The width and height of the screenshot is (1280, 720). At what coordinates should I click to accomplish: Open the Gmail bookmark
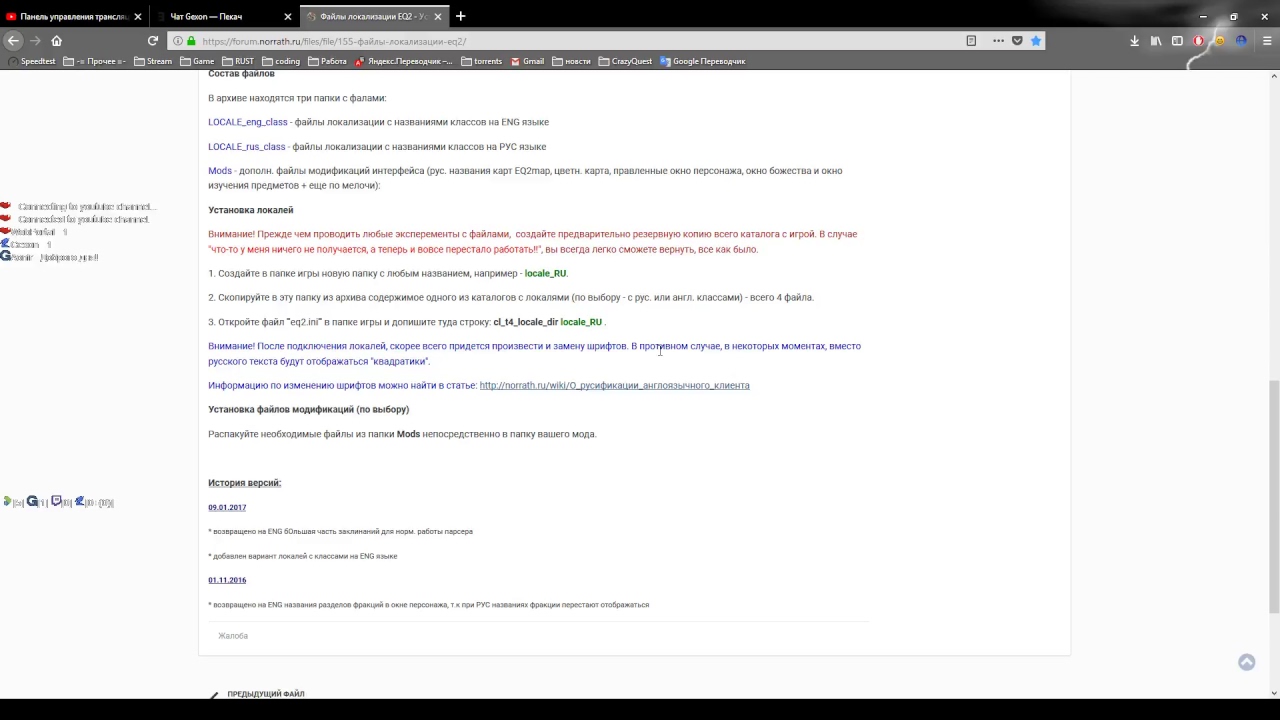pos(527,61)
